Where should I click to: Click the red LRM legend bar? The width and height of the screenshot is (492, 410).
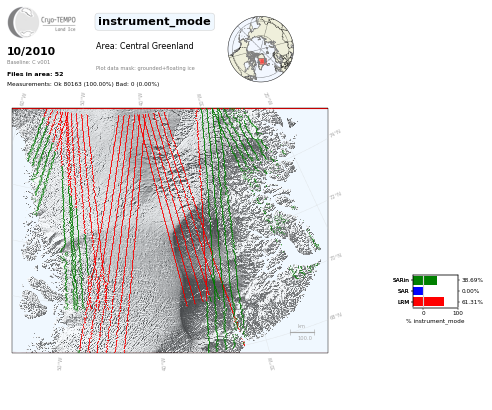pyautogui.click(x=429, y=302)
